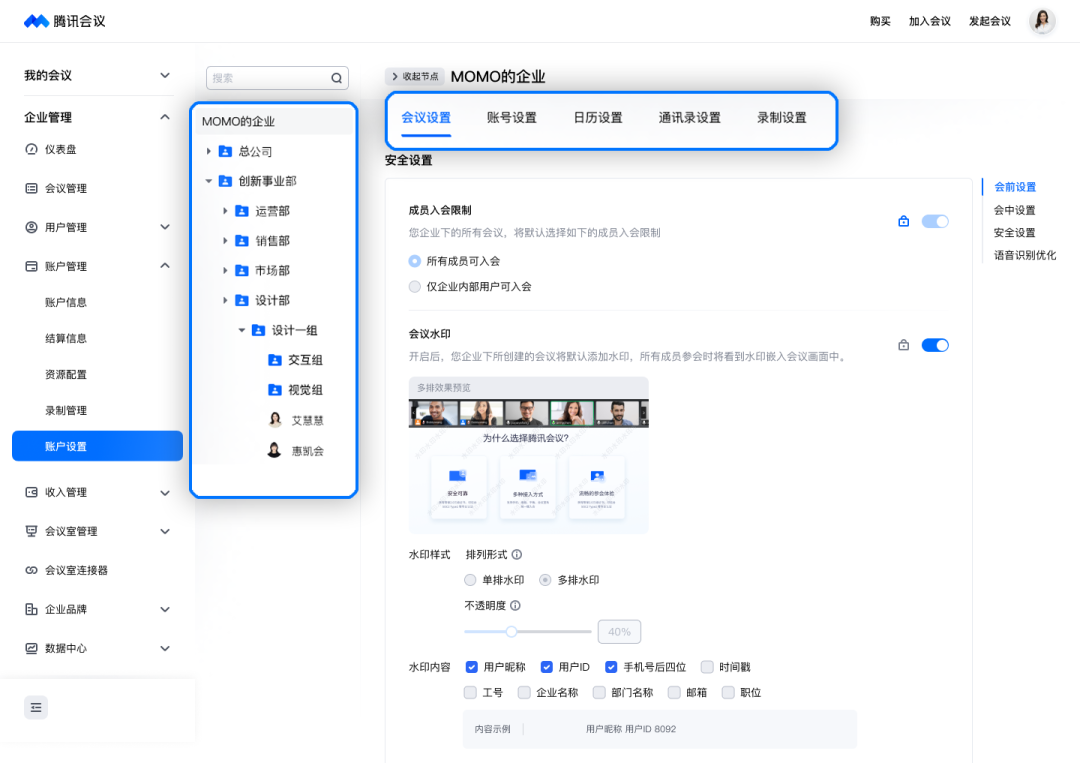
Task: Collapse the 账户管理 submenu chevron
Action: pyautogui.click(x=165, y=266)
